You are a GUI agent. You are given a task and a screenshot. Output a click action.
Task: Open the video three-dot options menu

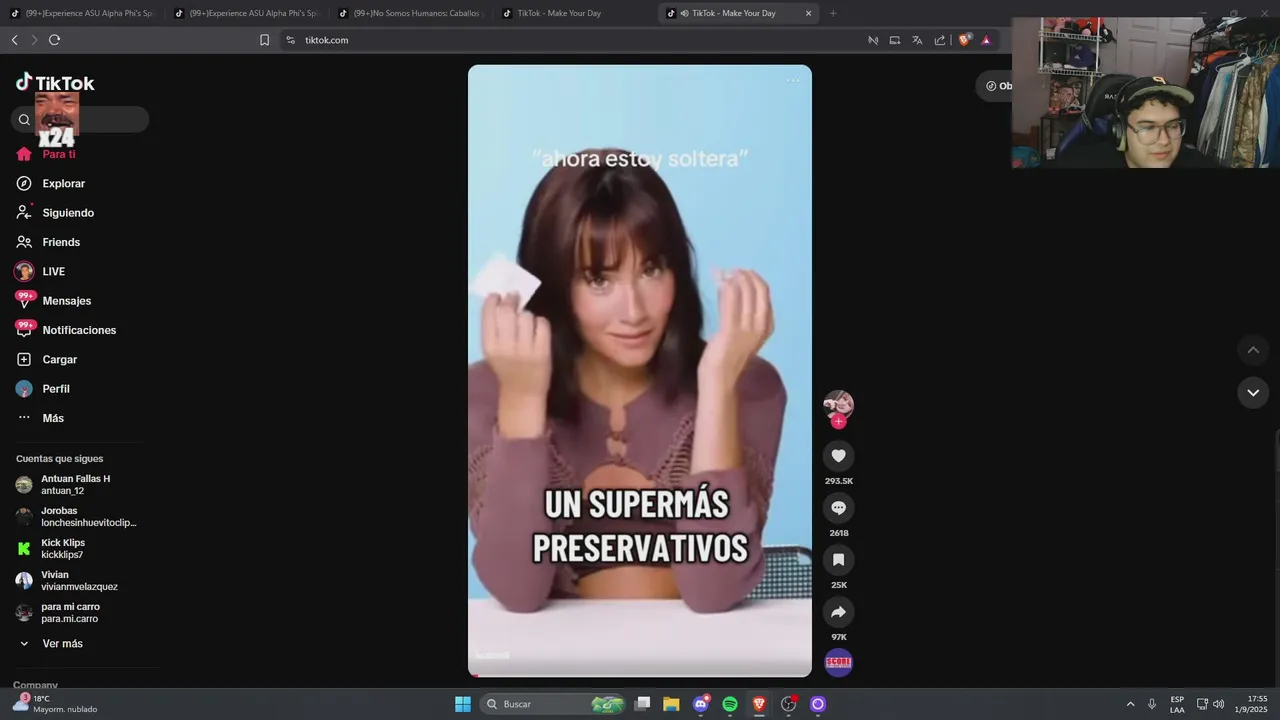(793, 80)
